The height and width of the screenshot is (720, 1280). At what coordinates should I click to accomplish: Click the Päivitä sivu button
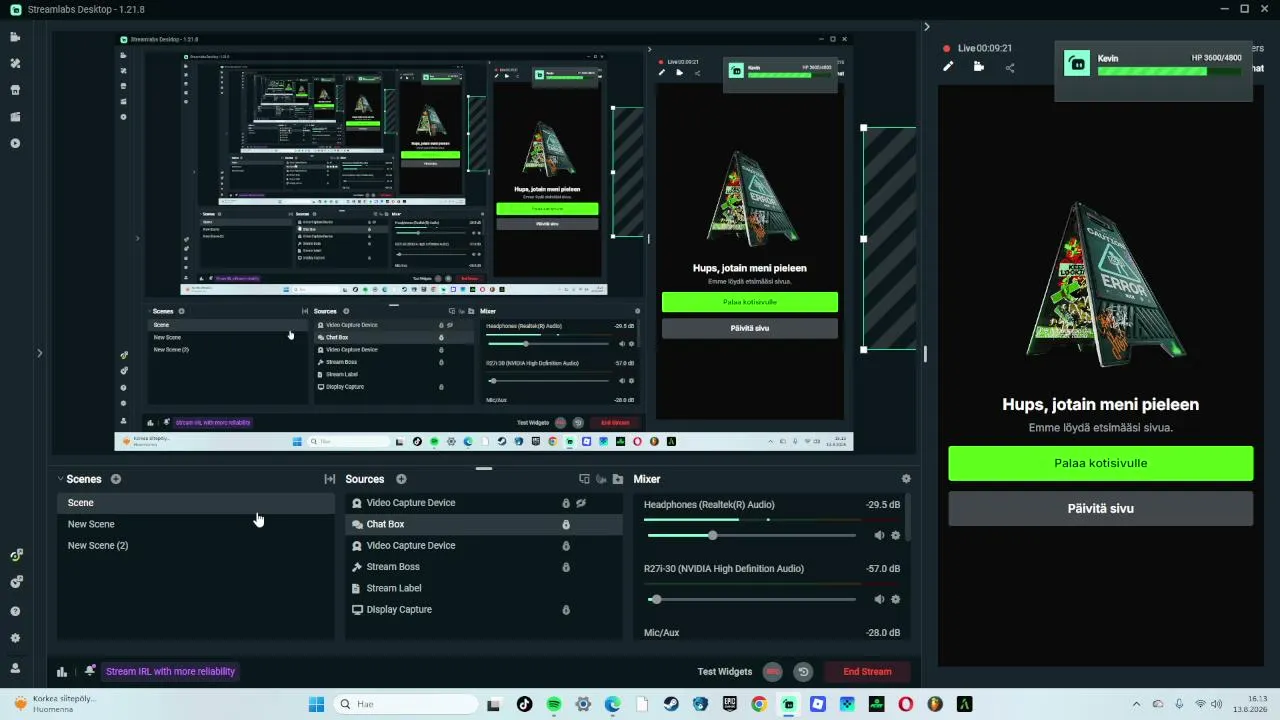pyautogui.click(x=1101, y=508)
